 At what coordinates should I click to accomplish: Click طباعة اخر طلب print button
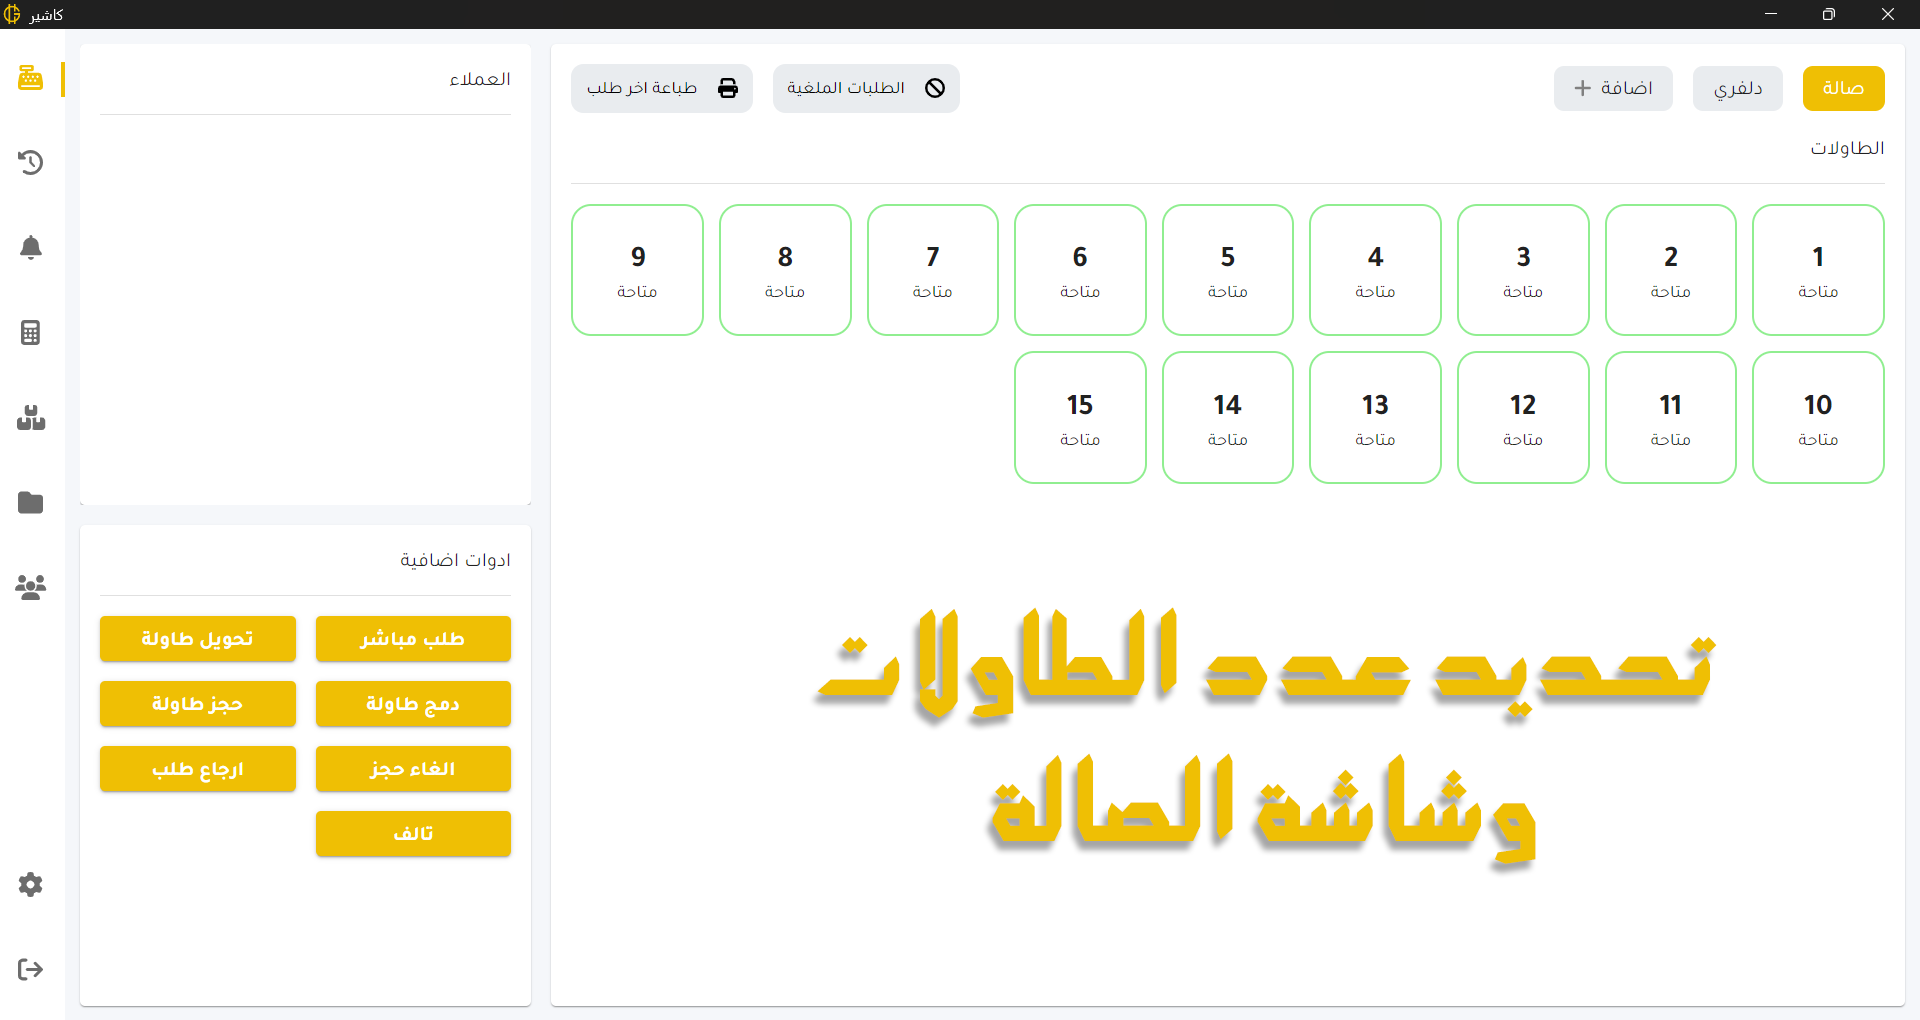(x=661, y=88)
